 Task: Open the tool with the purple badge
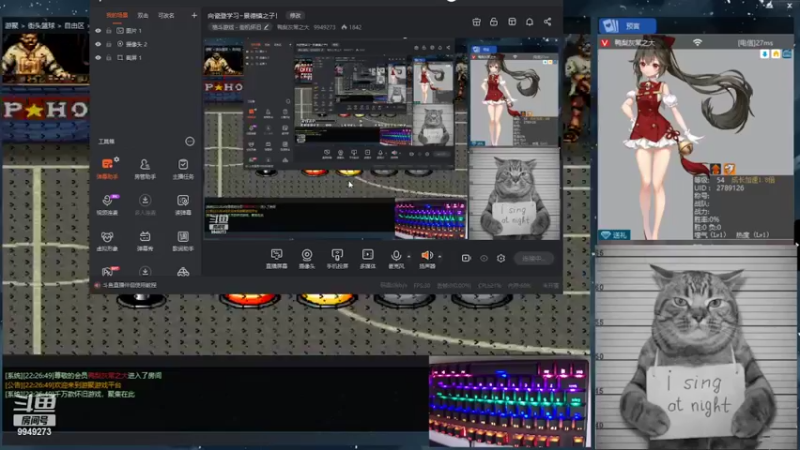107,205
